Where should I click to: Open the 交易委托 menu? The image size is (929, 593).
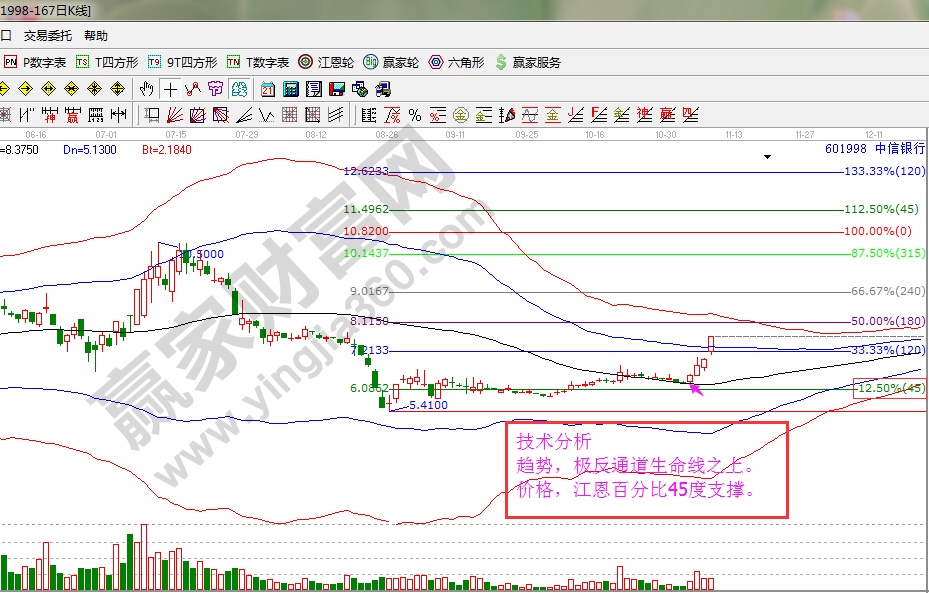48,35
